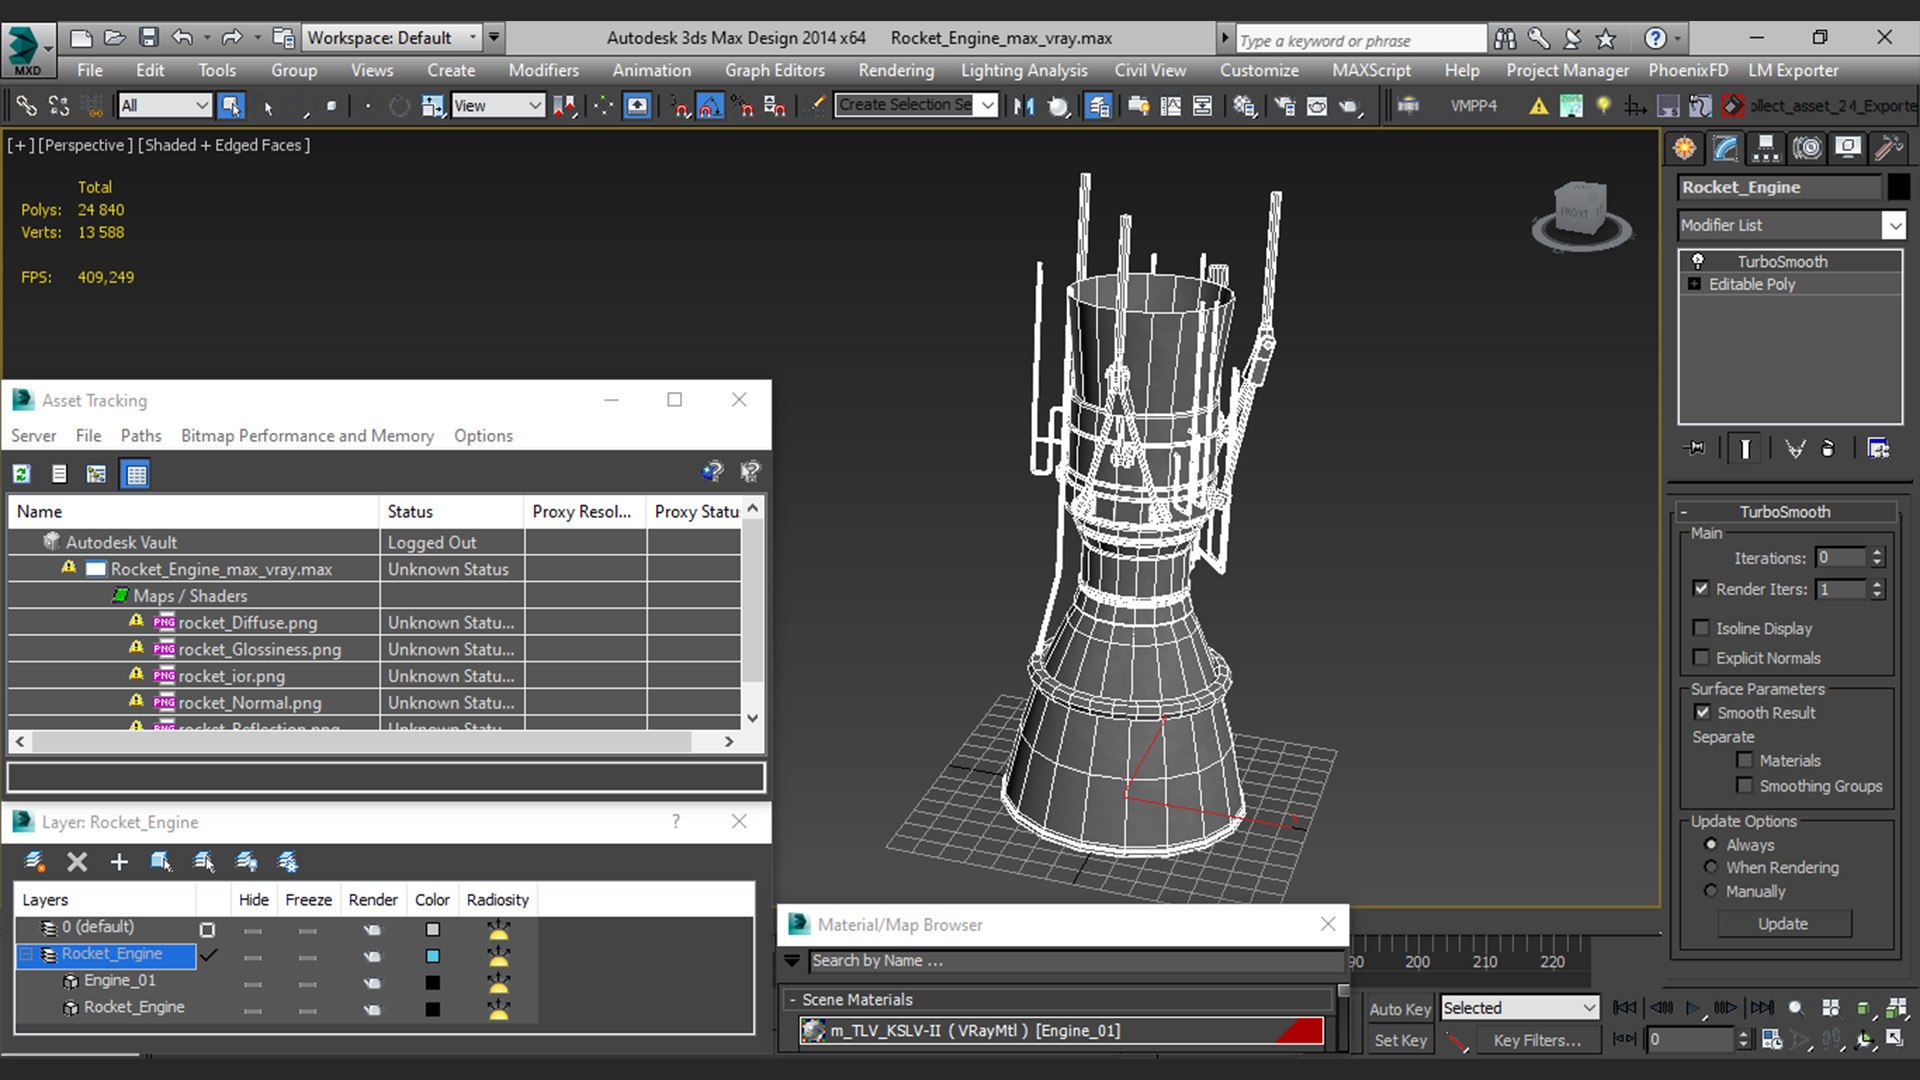Check Separate by Smoothing Groups checkbox
The image size is (1920, 1080).
pyautogui.click(x=1745, y=785)
